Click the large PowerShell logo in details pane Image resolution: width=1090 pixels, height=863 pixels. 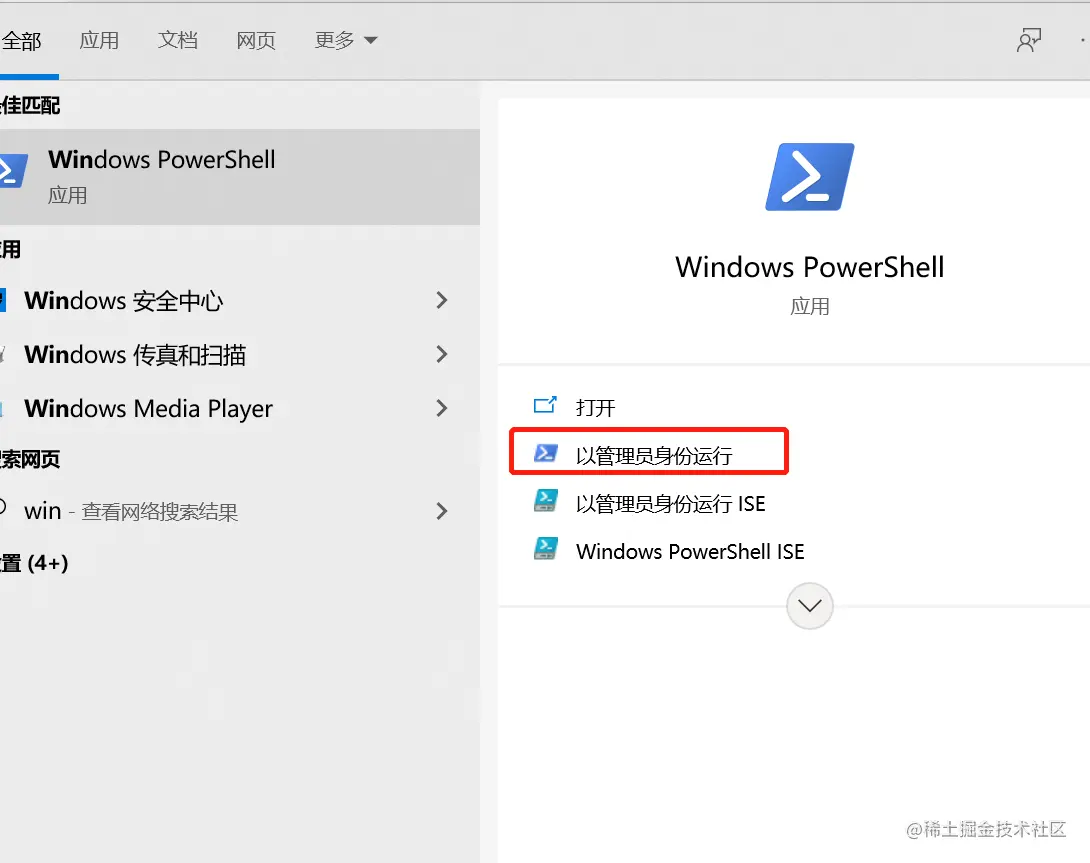coord(810,177)
